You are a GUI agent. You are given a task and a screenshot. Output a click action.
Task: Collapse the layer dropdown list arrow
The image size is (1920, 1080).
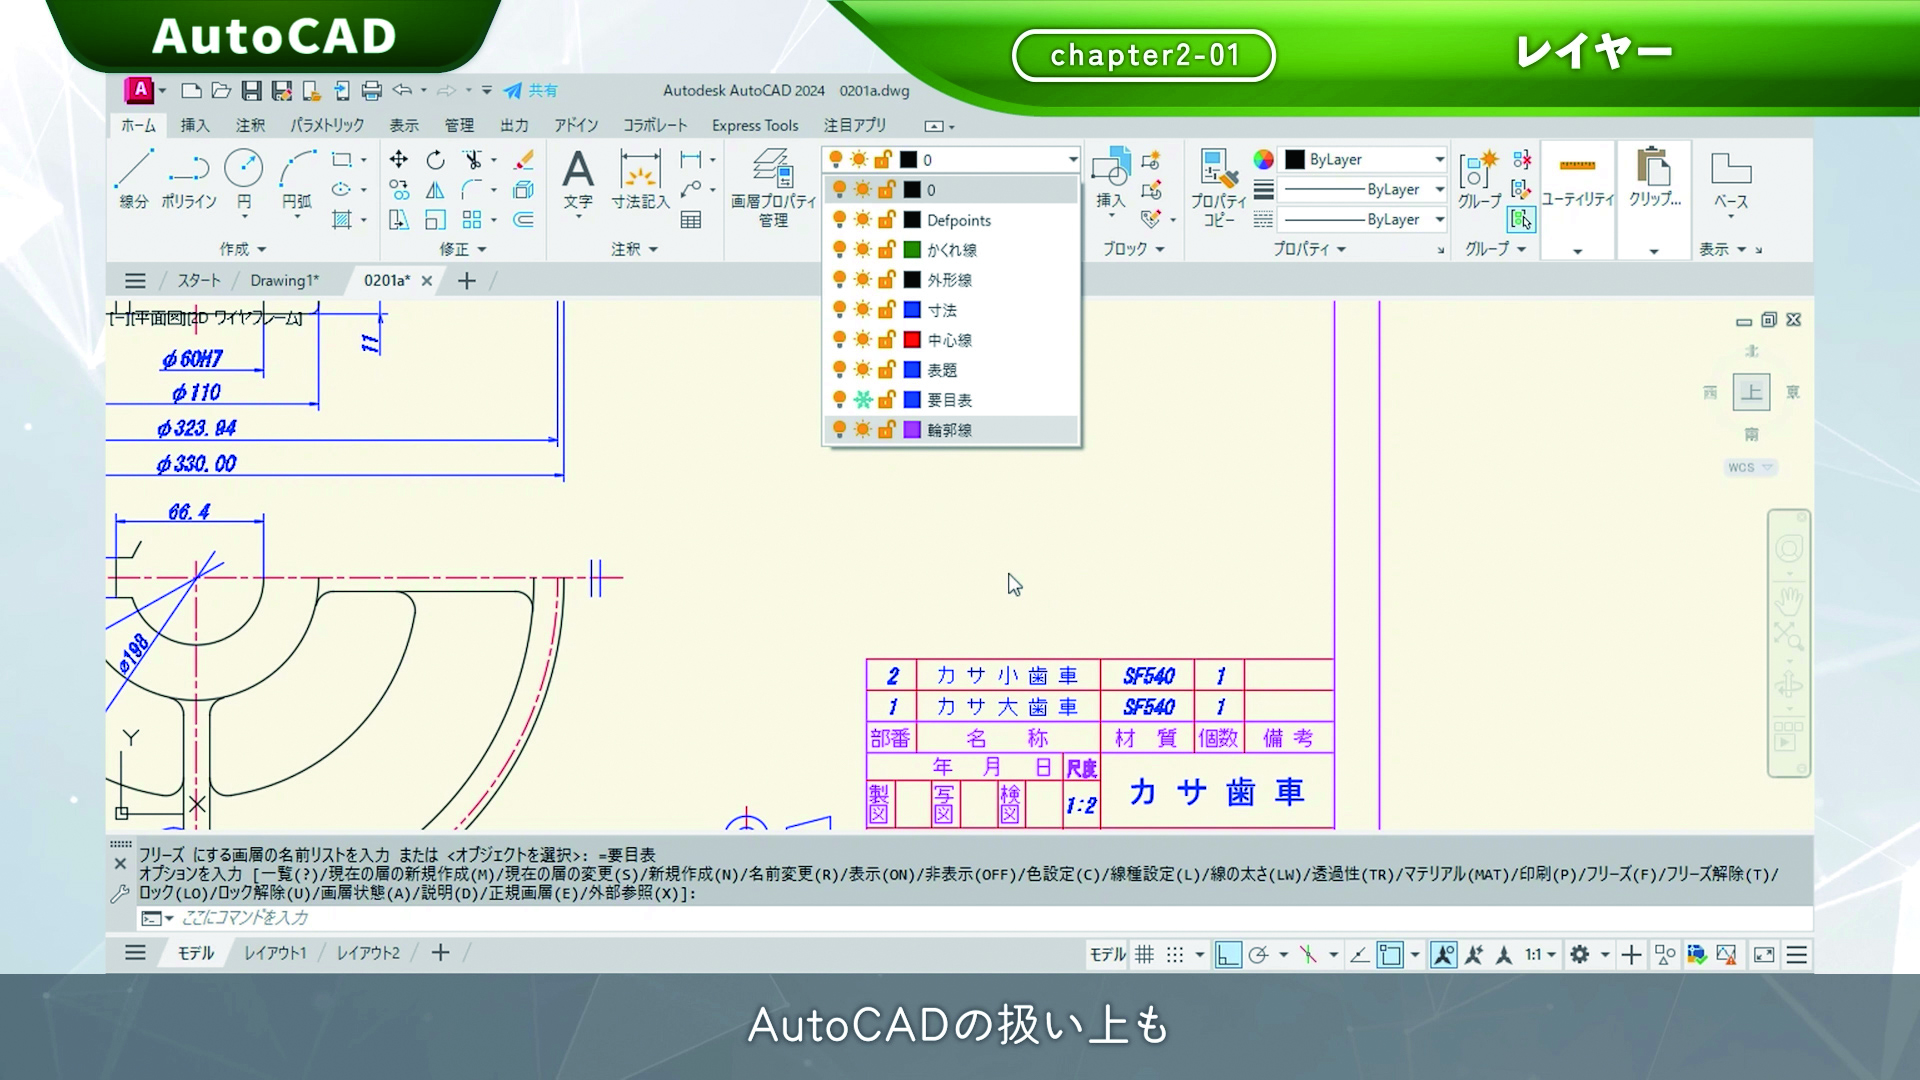pos(1072,160)
